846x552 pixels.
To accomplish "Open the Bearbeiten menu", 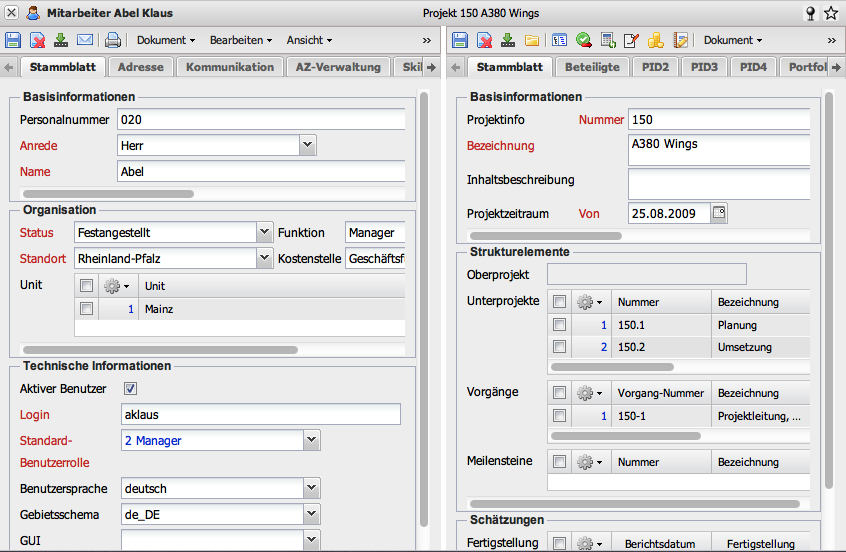I will click(241, 40).
